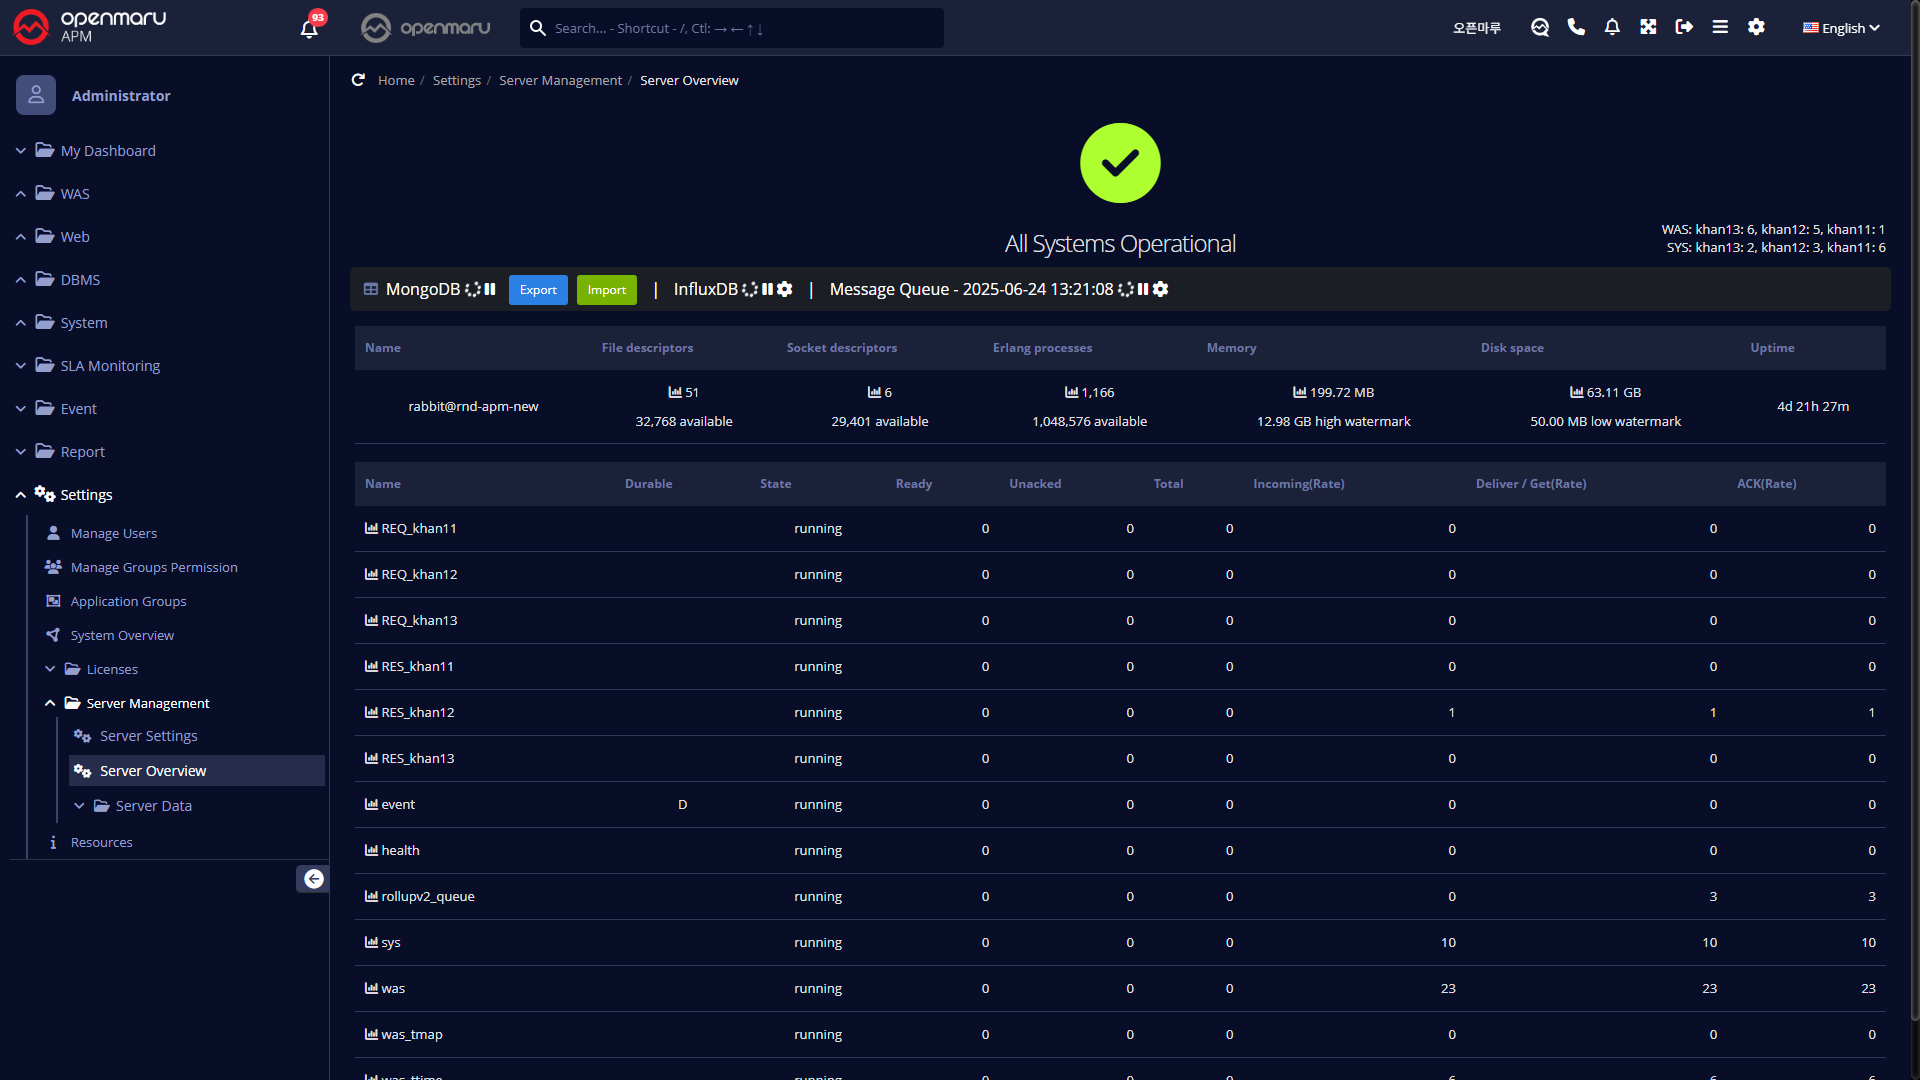Open the hamburger menu icon in header
The width and height of the screenshot is (1920, 1080).
[x=1720, y=27]
